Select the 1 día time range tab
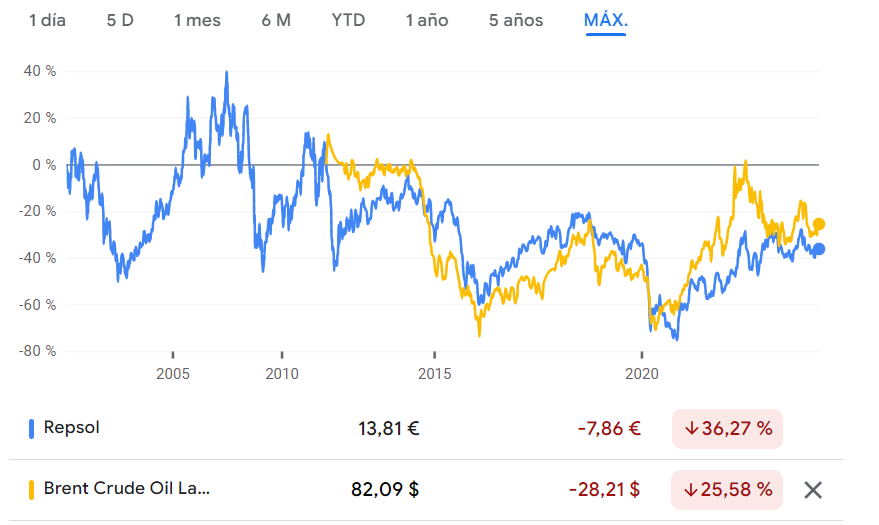Viewport: 879px width, 525px height. tap(47, 20)
